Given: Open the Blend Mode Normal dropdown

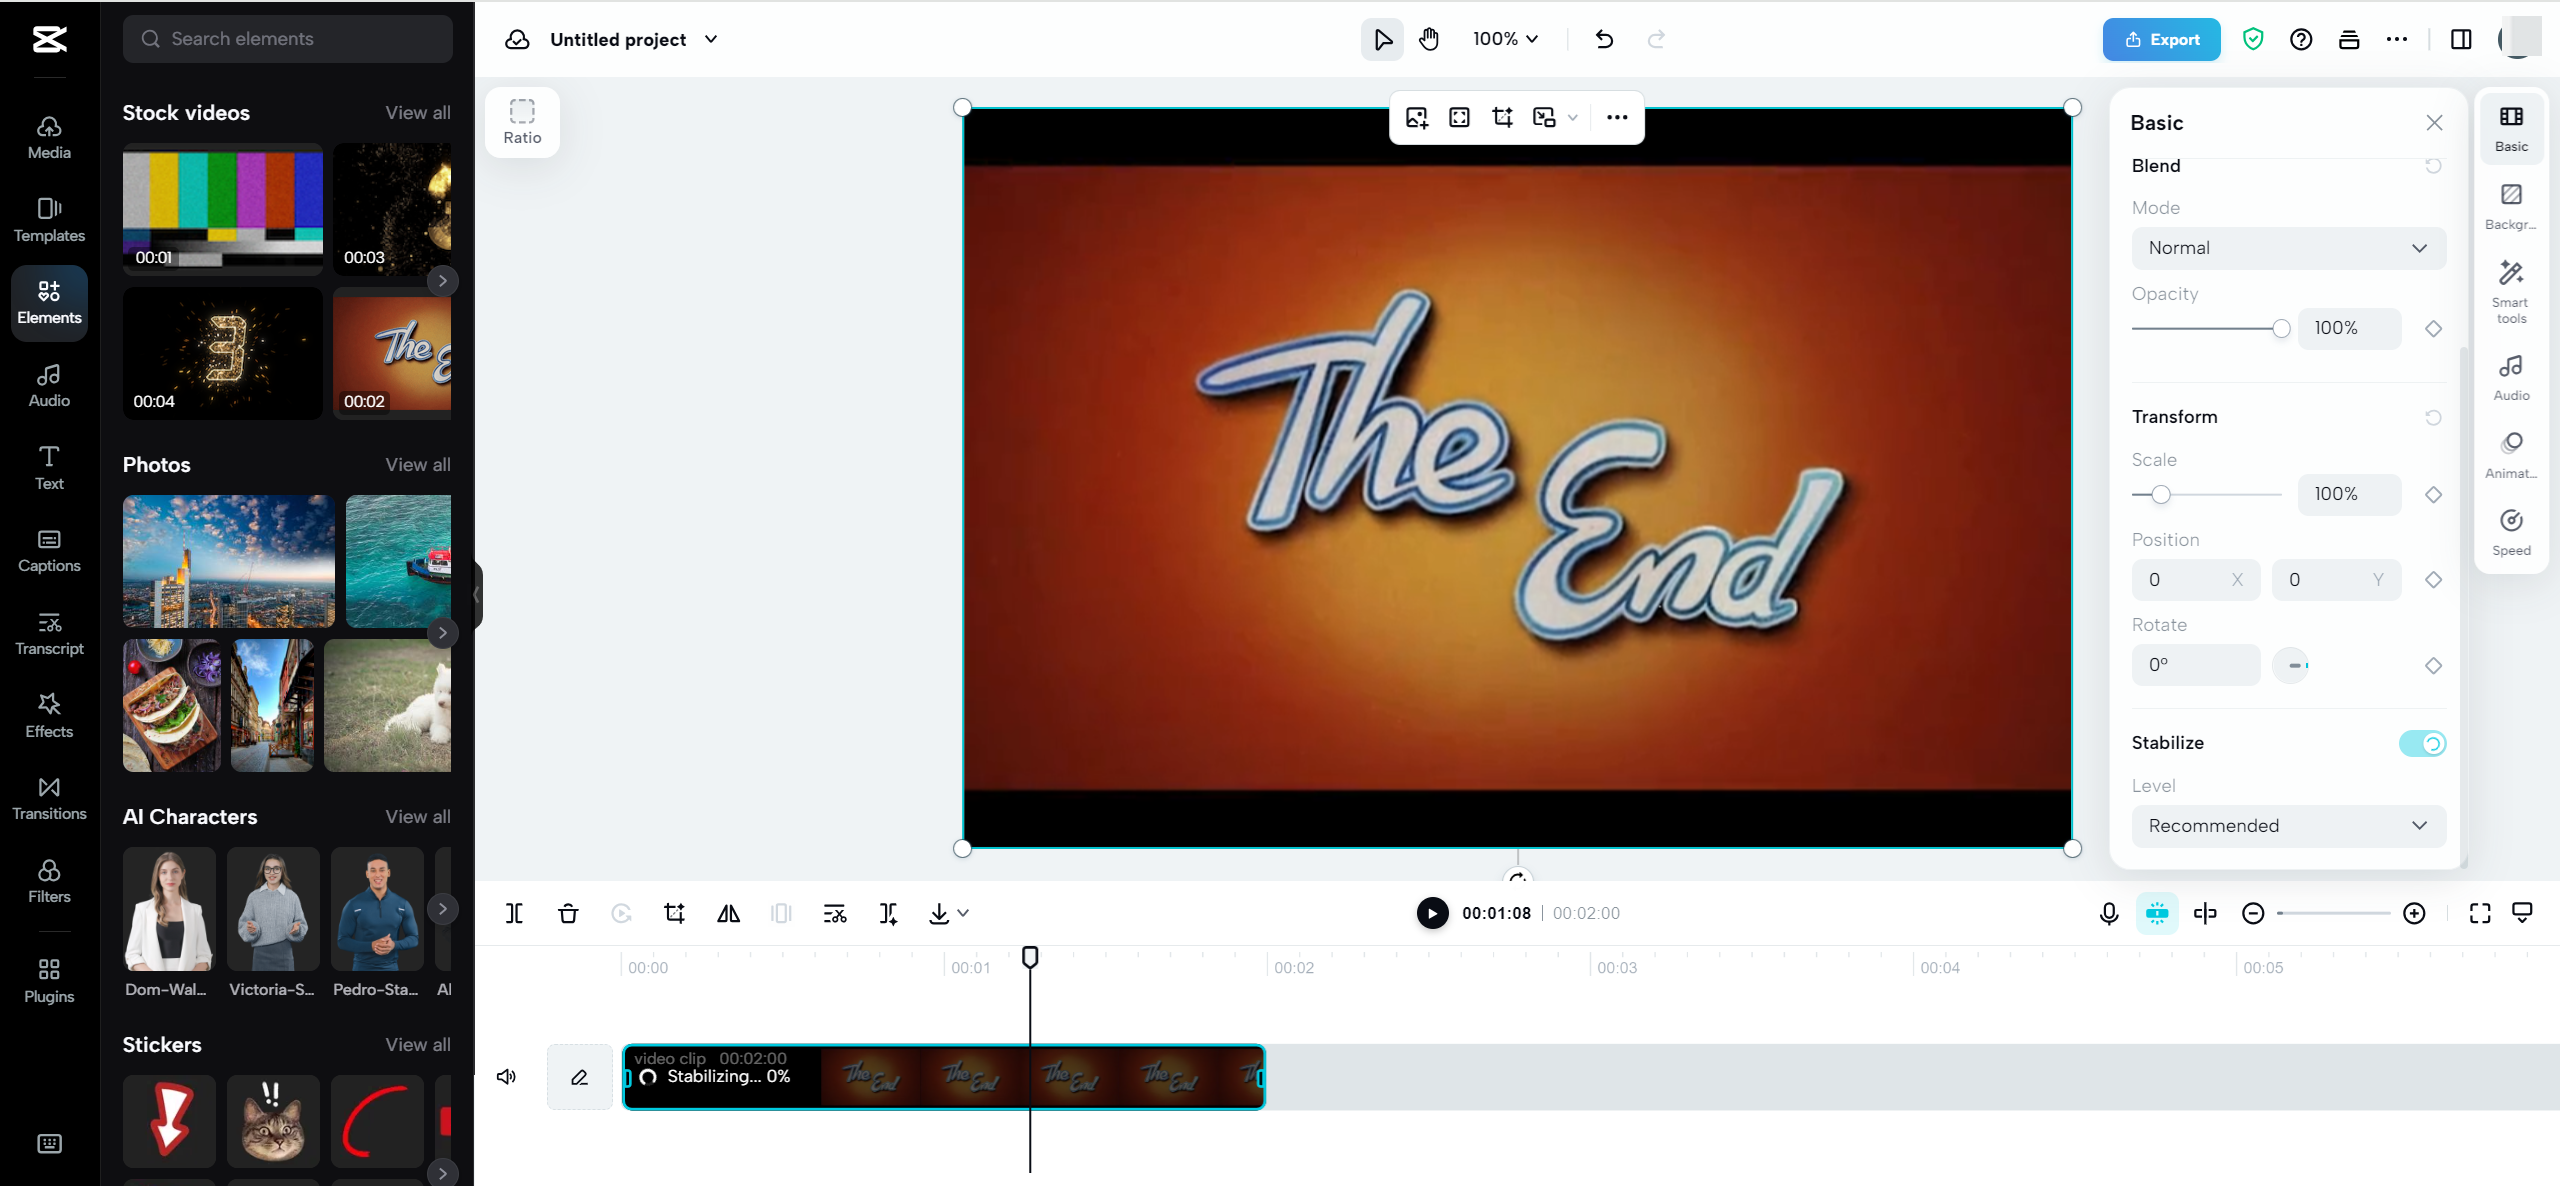Looking at the screenshot, I should [x=2288, y=248].
